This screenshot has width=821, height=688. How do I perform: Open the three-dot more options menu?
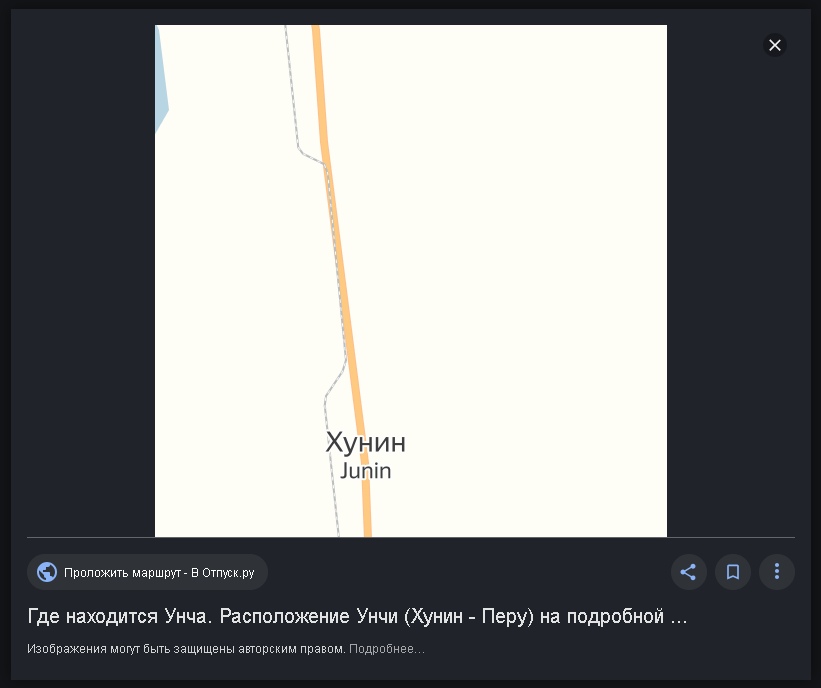776,572
